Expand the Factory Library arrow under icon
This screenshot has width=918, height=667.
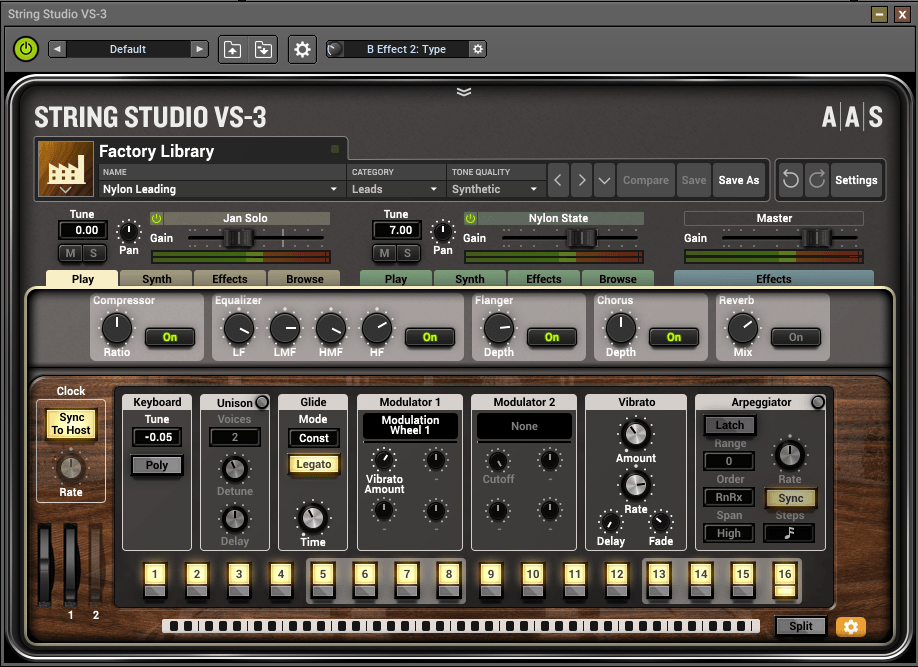pos(66,190)
